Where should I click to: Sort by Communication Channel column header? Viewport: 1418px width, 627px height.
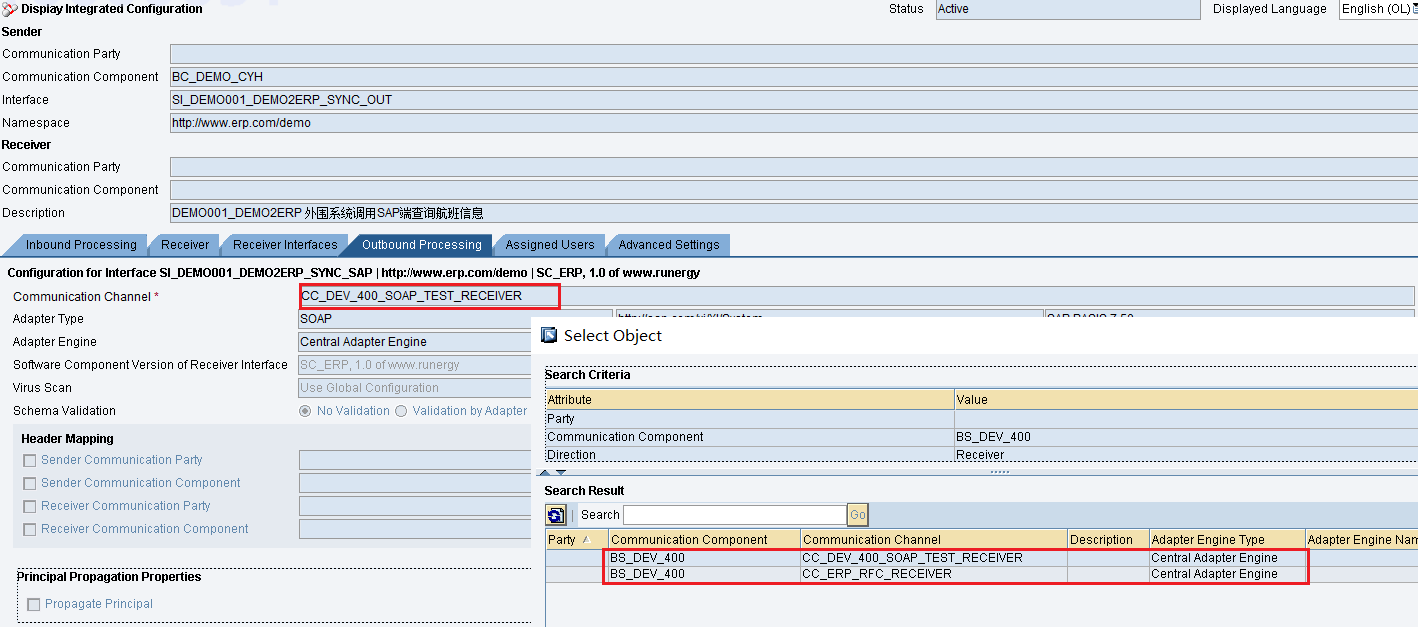[x=934, y=540]
